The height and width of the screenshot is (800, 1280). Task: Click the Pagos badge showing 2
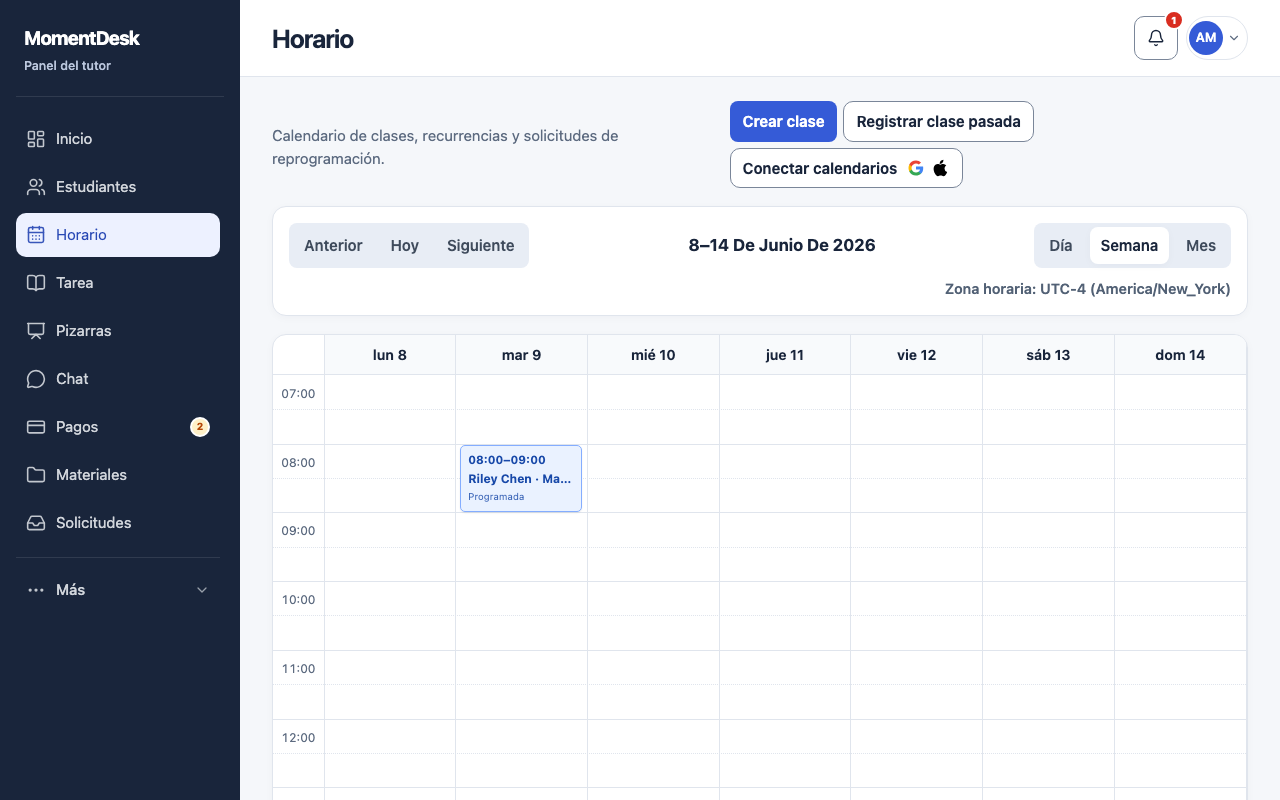click(200, 427)
